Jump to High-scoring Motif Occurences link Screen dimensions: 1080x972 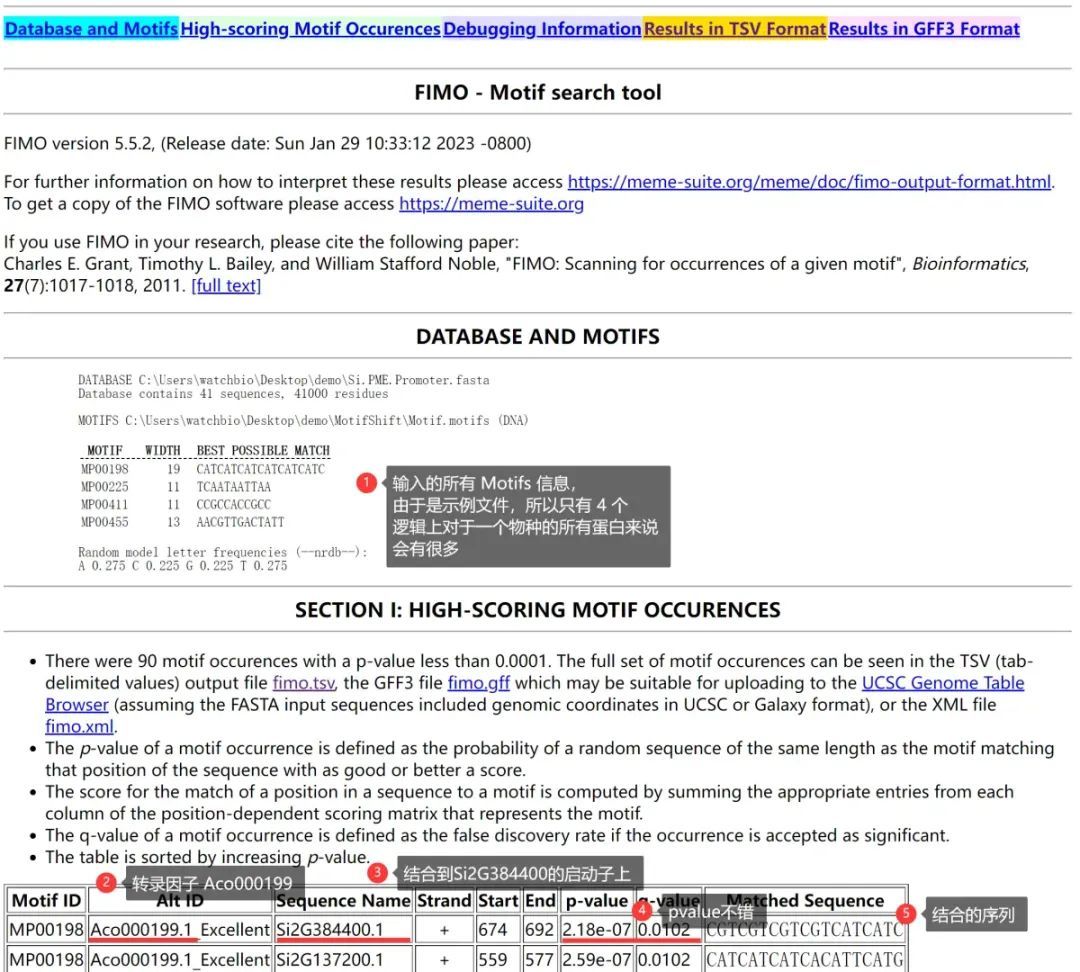pyautogui.click(x=310, y=29)
